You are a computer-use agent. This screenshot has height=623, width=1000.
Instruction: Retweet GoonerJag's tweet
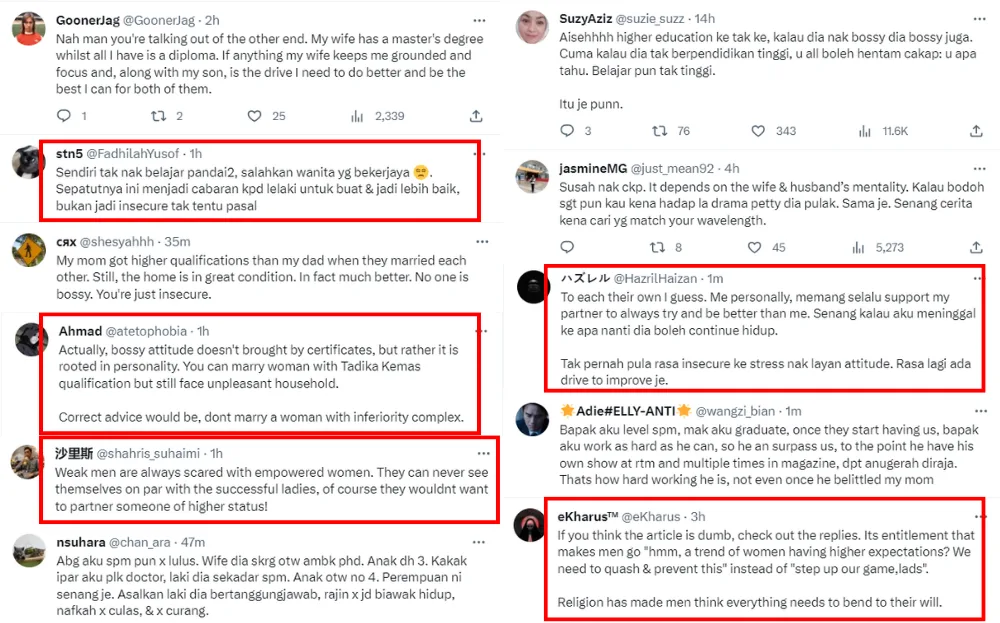pyautogui.click(x=159, y=116)
